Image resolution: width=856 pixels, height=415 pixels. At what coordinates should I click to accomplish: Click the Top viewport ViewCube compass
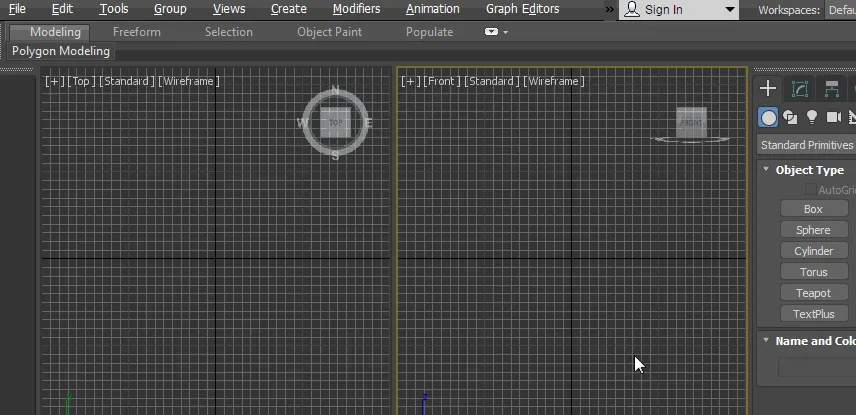point(335,124)
